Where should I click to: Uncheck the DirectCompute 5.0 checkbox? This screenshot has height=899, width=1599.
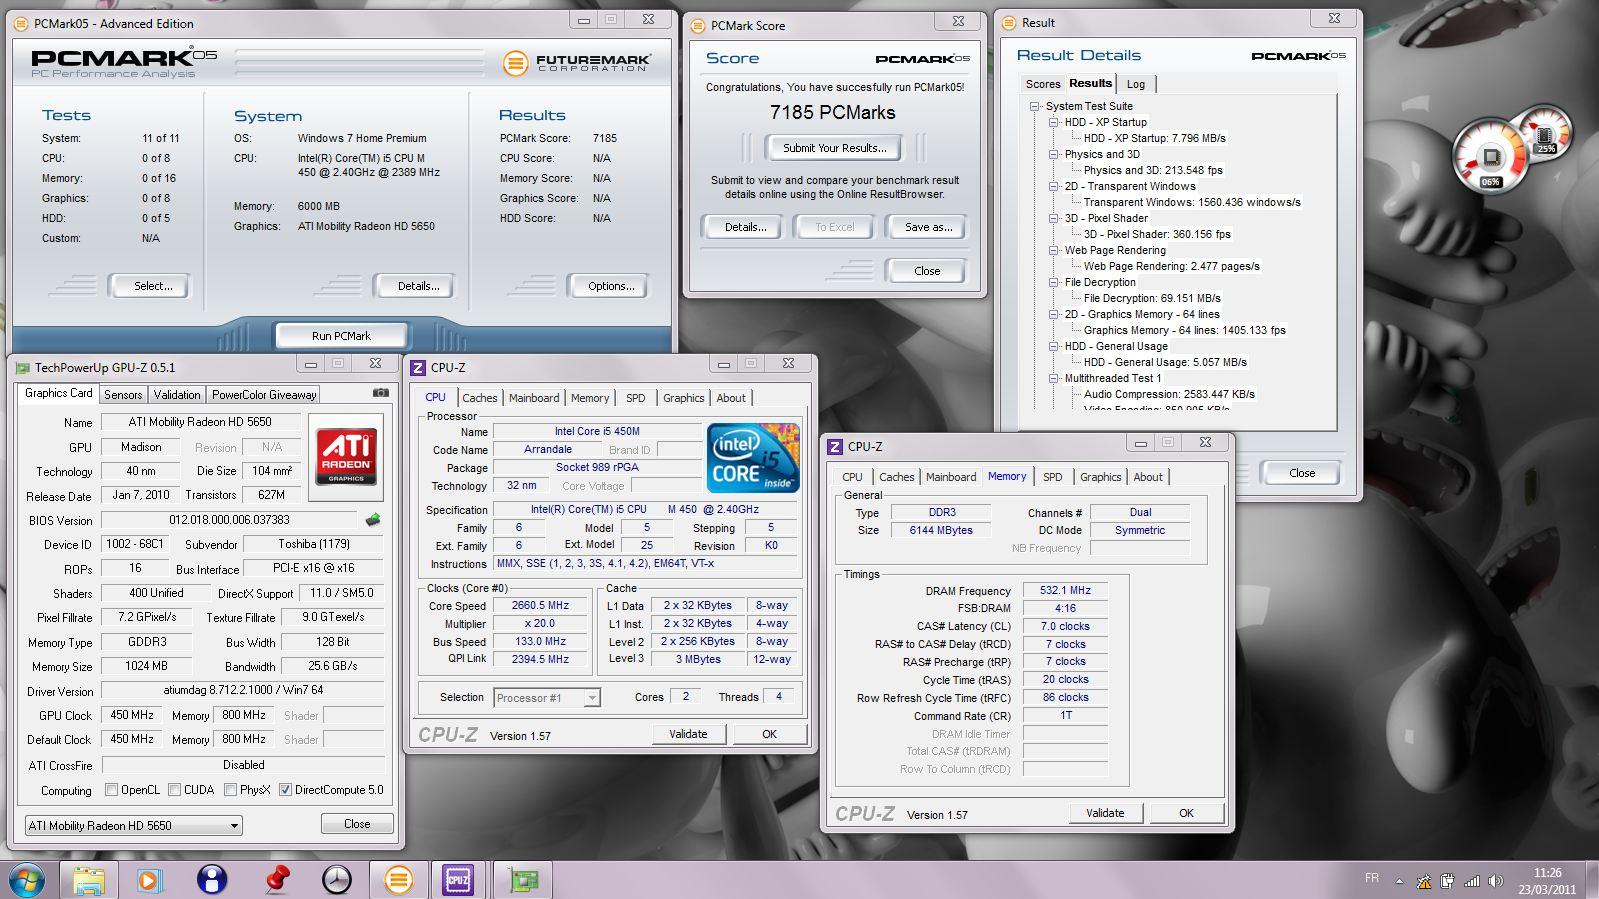(285, 790)
